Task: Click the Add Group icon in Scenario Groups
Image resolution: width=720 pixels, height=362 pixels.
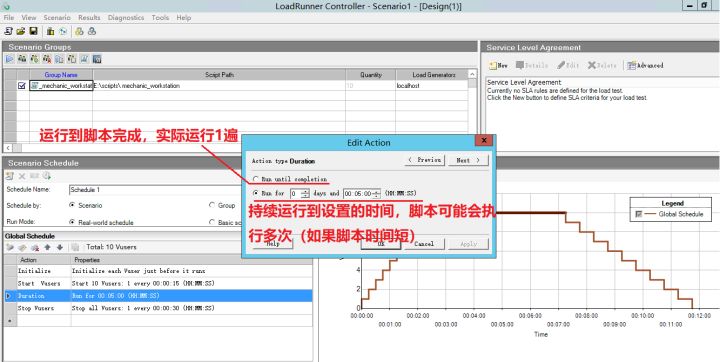Action: click(x=34, y=59)
